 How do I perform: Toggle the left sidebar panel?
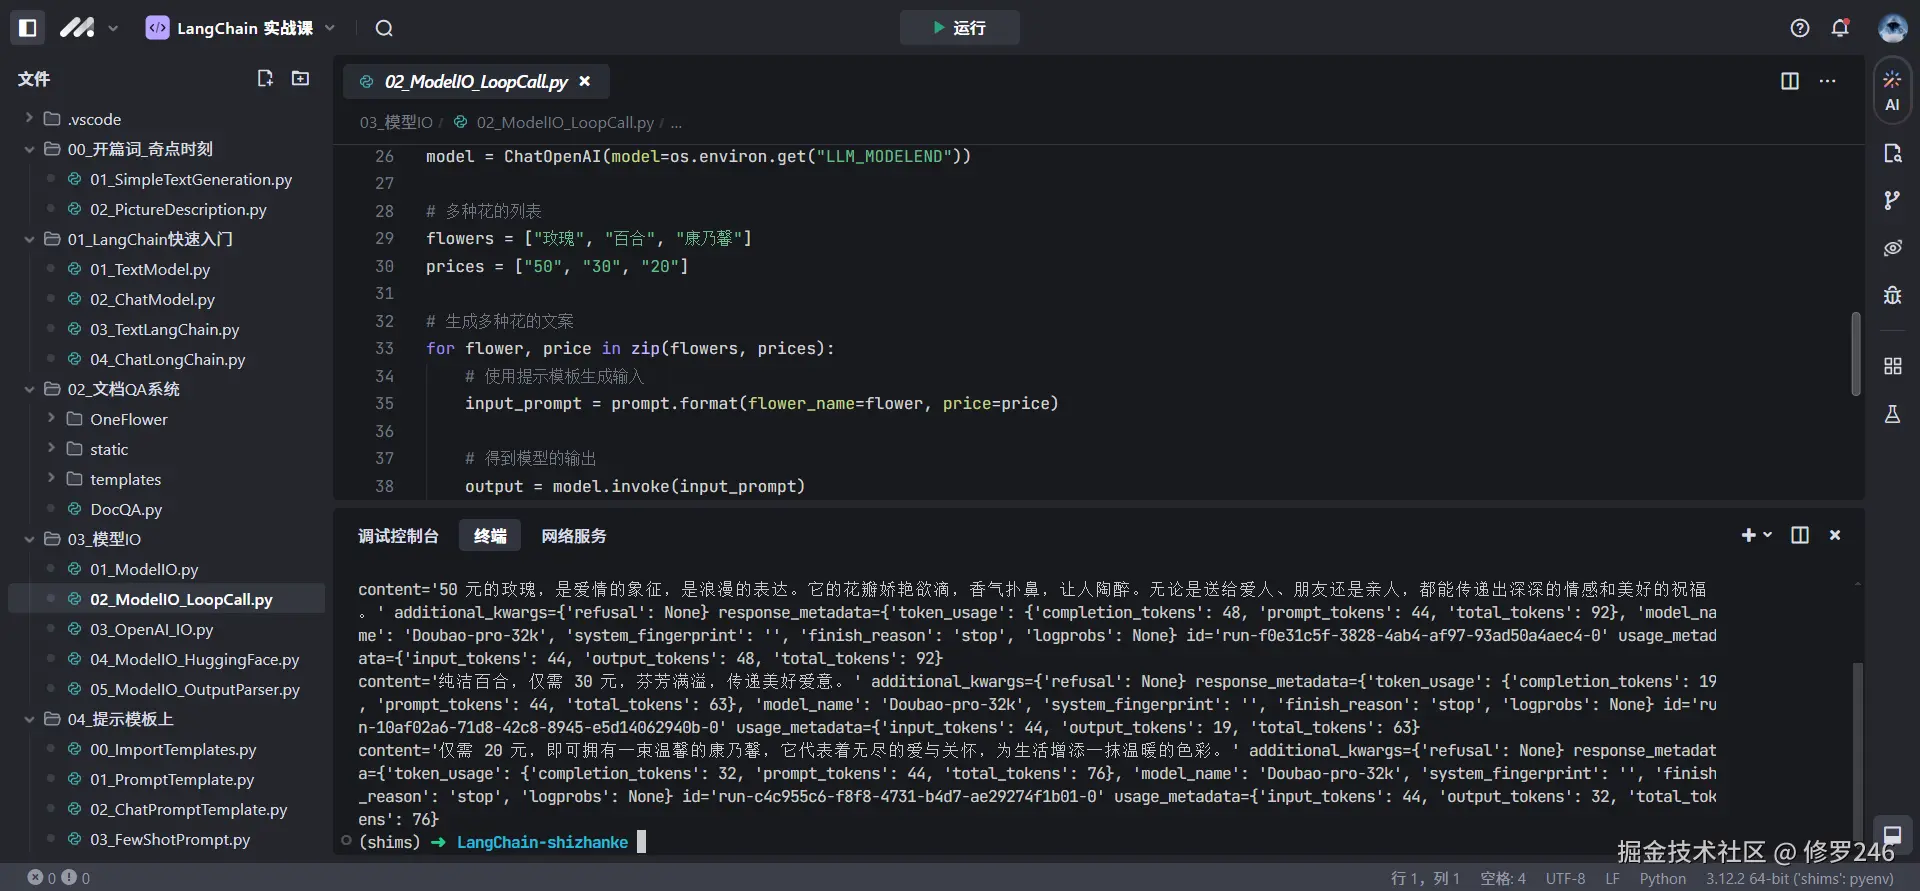tap(28, 28)
